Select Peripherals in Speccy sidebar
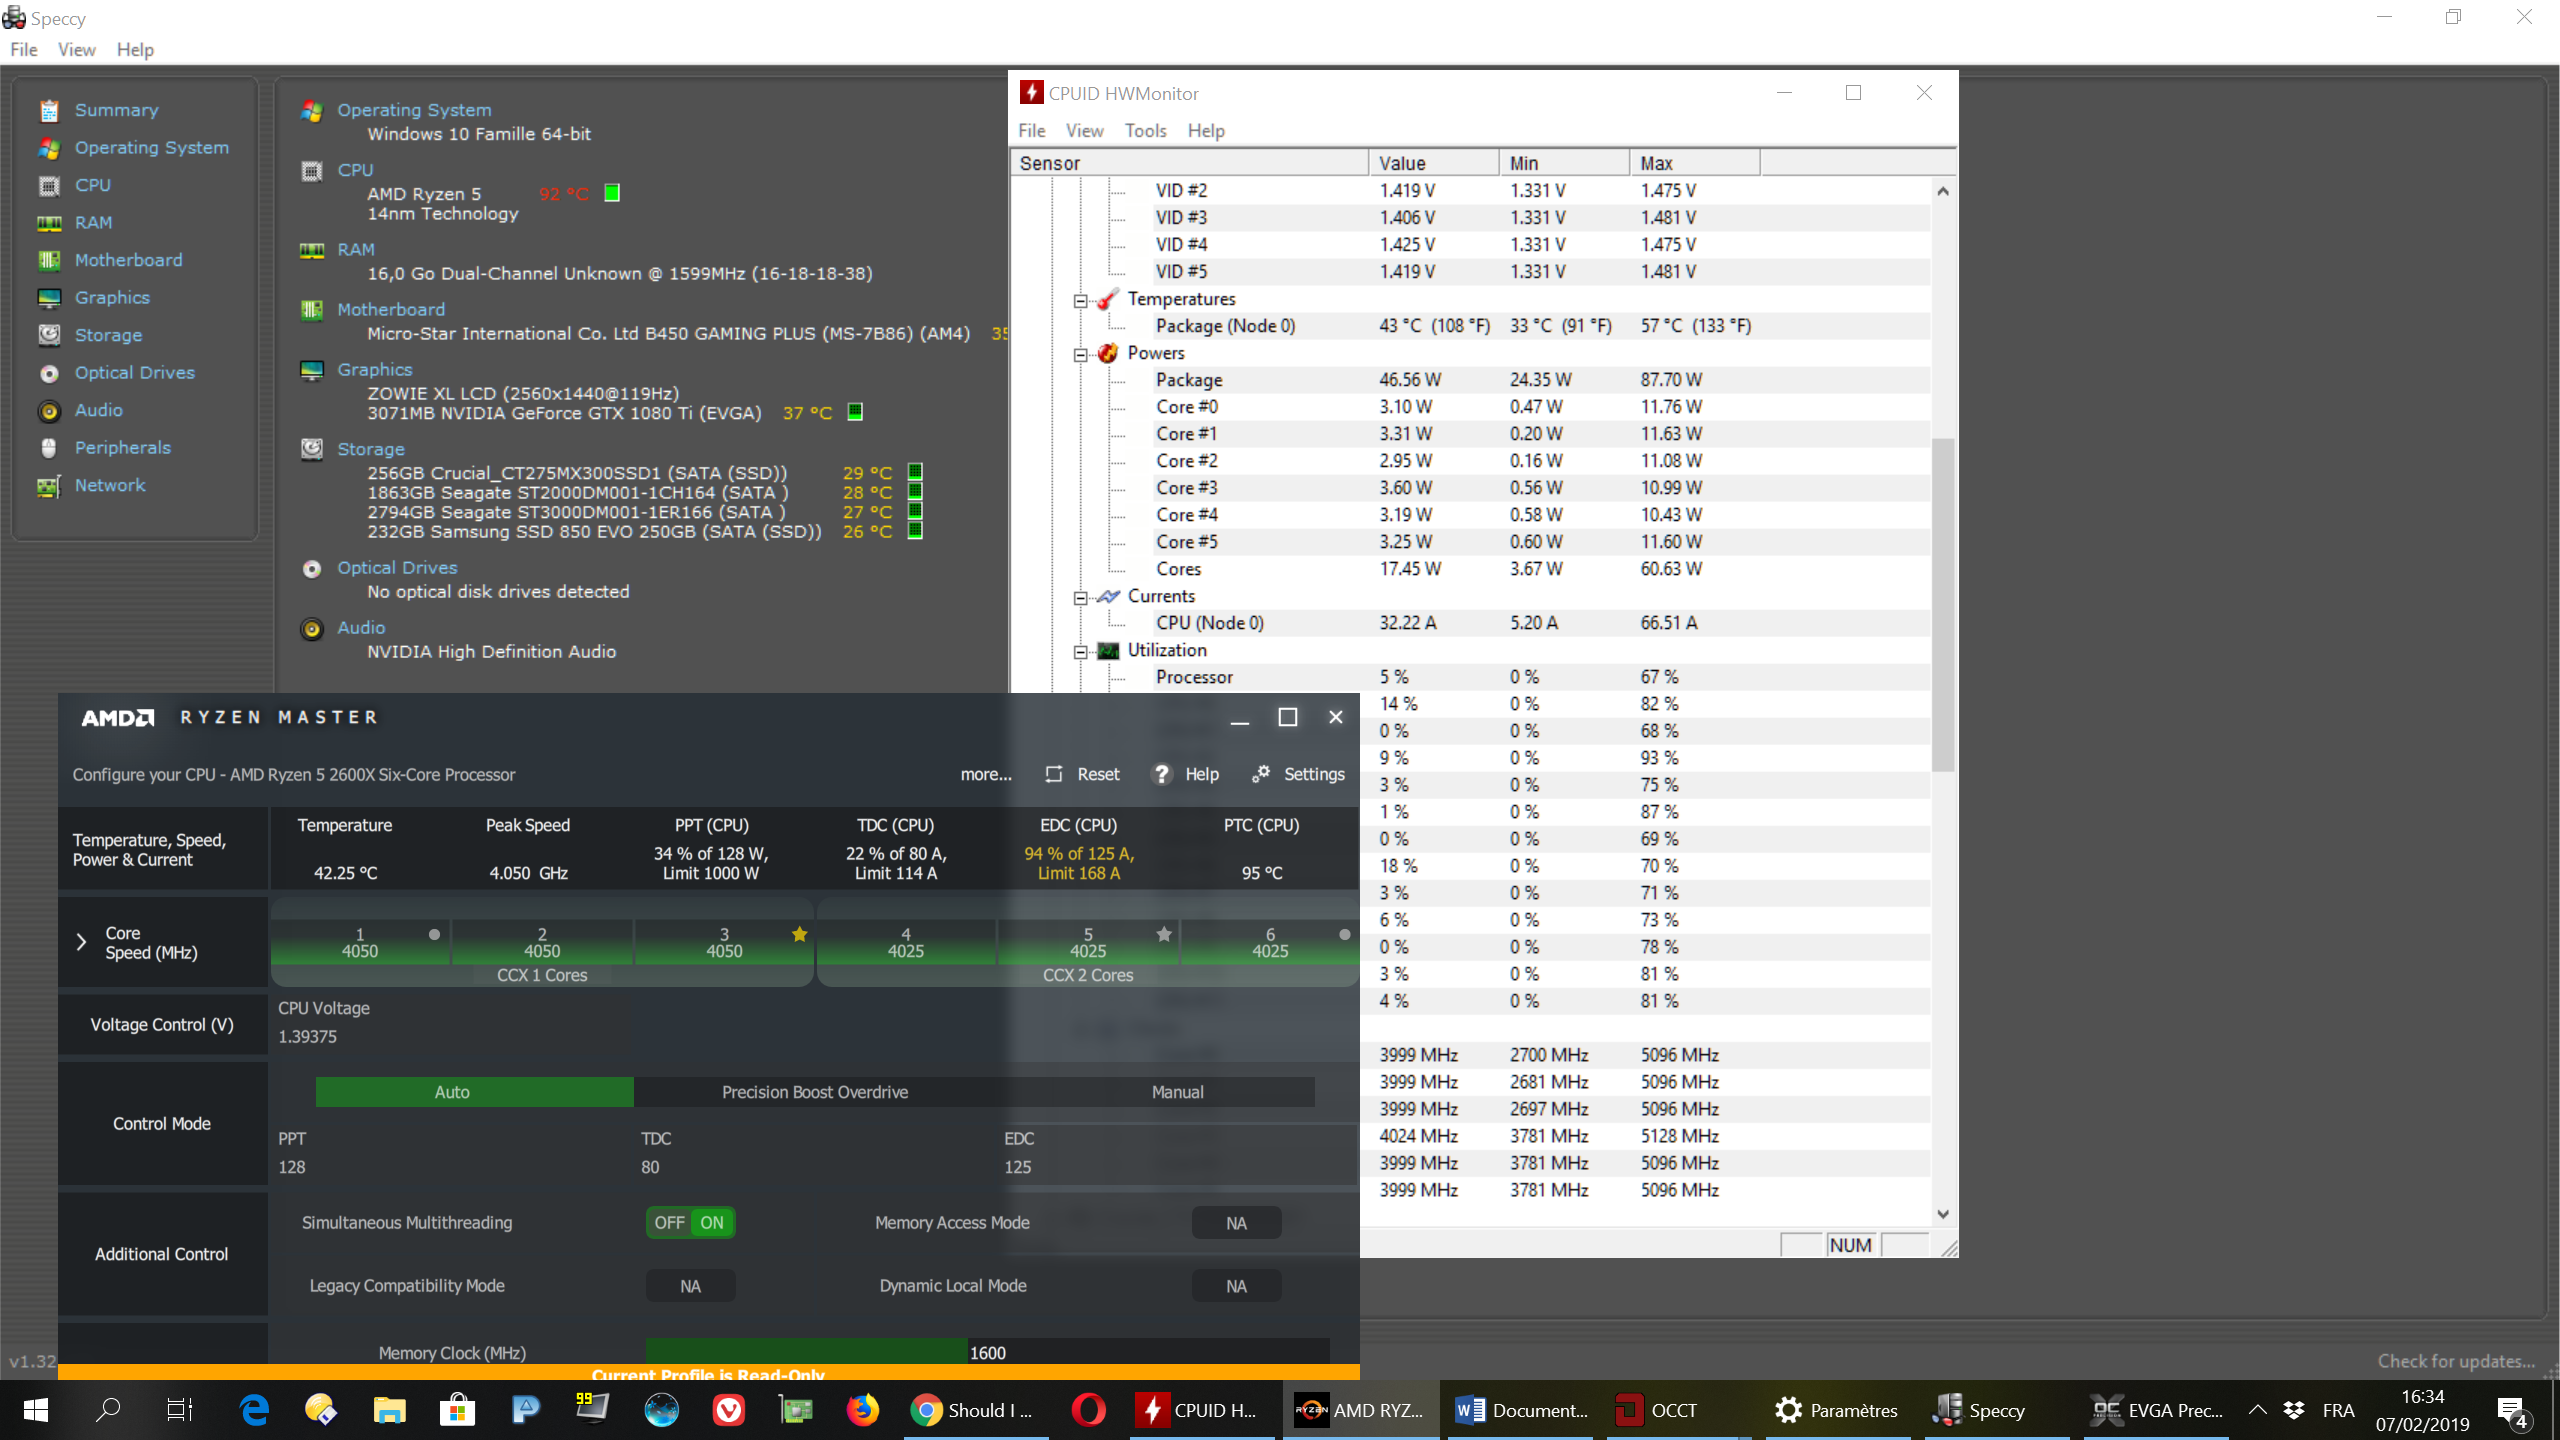The image size is (2560, 1440). coord(123,447)
